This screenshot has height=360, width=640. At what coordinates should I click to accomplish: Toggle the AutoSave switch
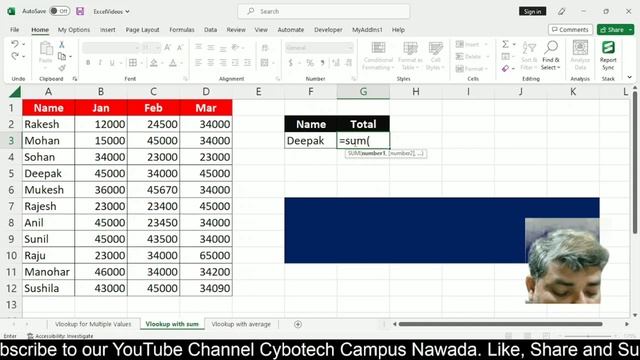[60, 11]
